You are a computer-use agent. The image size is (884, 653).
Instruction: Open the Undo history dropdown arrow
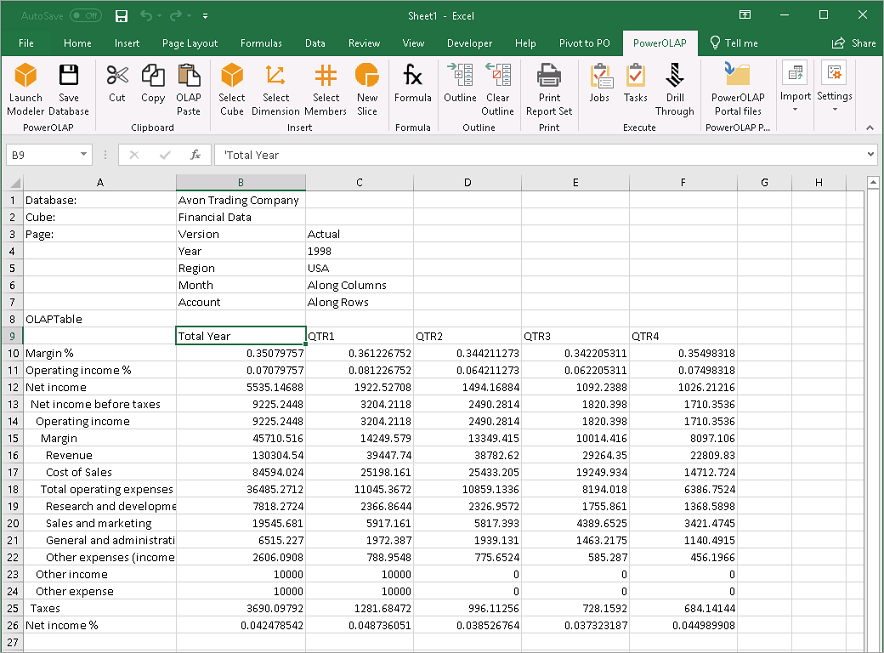(160, 16)
